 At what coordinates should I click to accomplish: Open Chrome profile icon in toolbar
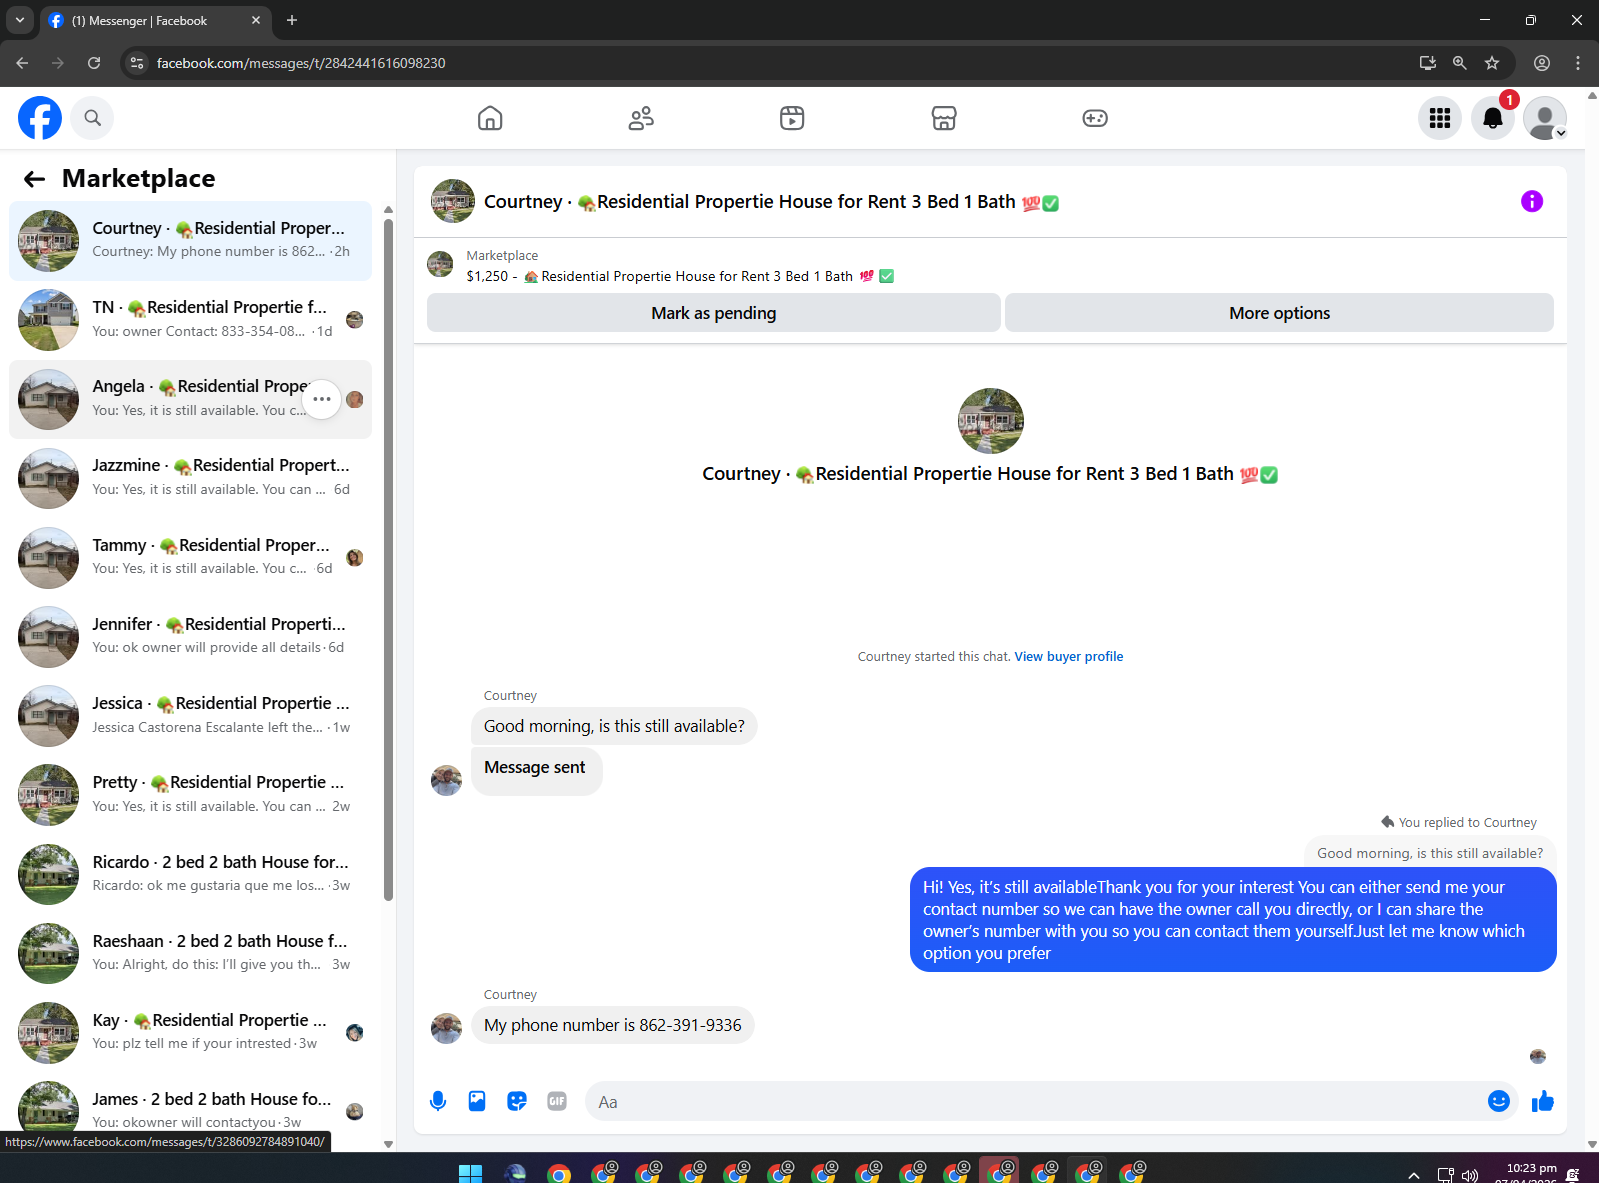1542,63
